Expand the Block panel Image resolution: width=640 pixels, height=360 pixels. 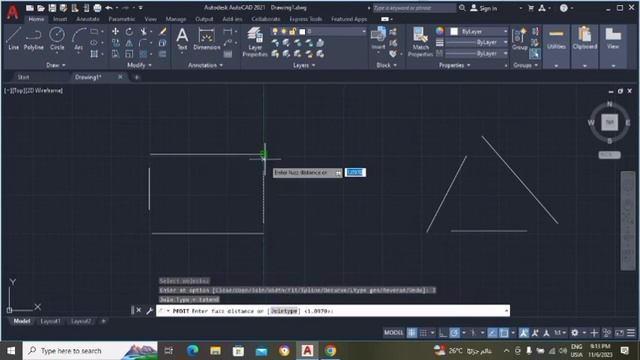386,65
